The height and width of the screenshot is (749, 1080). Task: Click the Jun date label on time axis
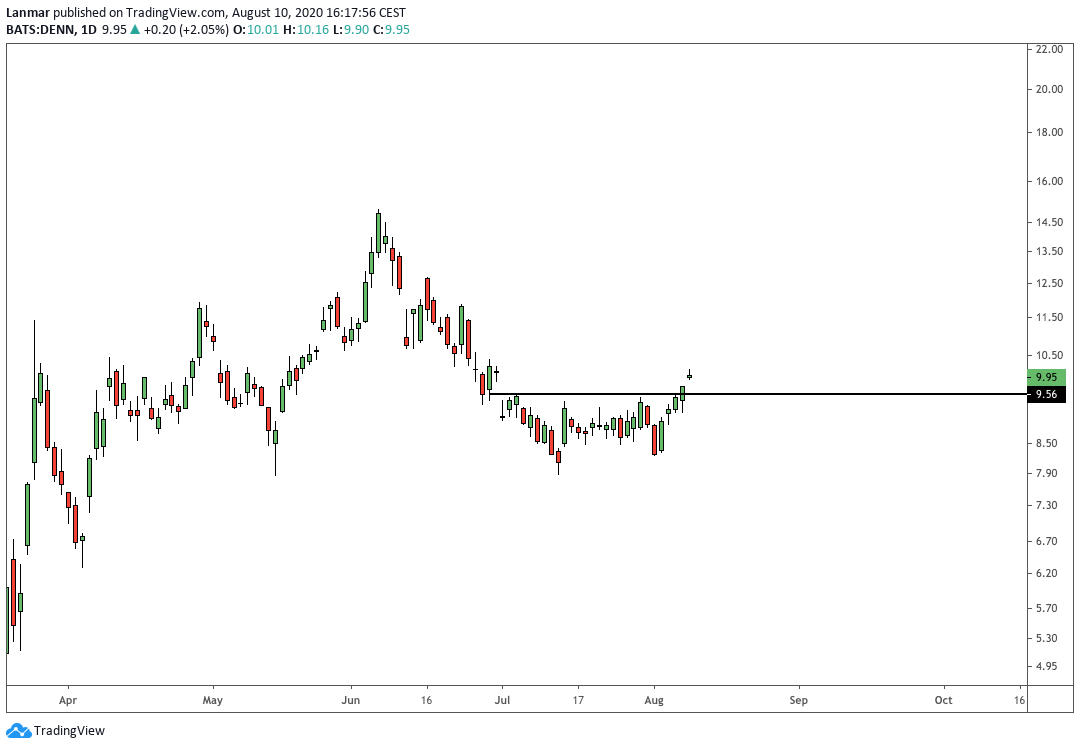pos(351,700)
